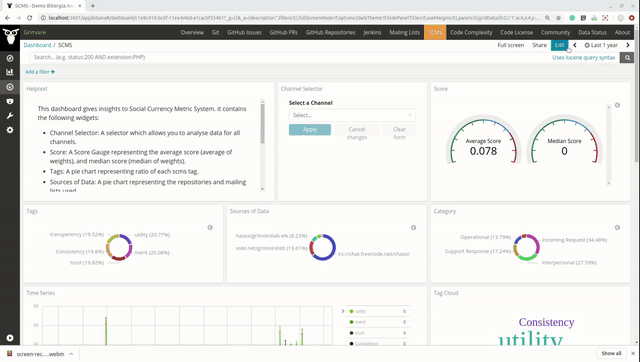Open the Git menu

(x=216, y=32)
